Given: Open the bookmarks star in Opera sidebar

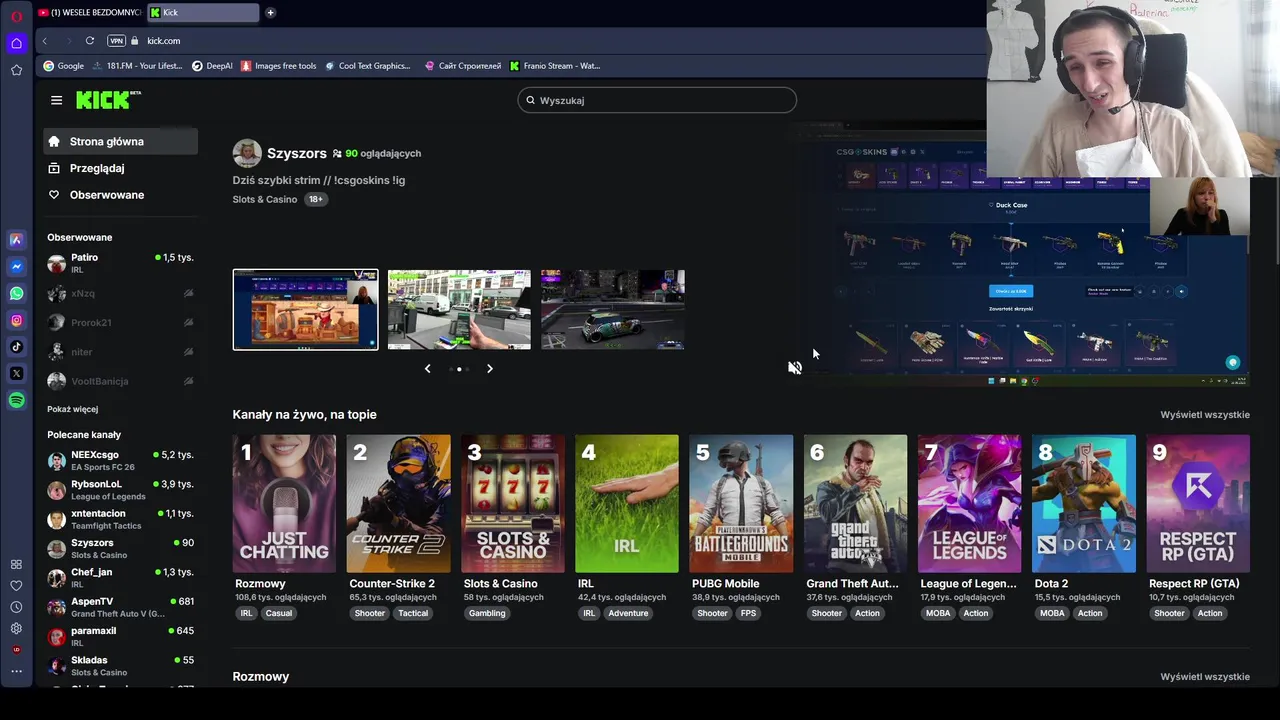Looking at the screenshot, I should (x=16, y=70).
